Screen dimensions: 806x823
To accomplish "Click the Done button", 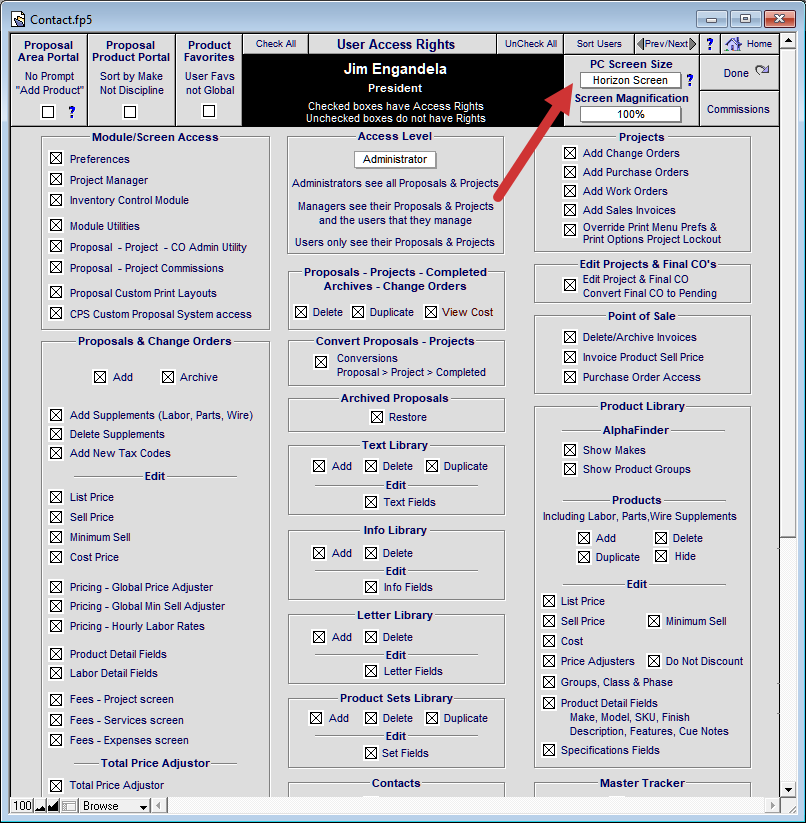I will (739, 73).
